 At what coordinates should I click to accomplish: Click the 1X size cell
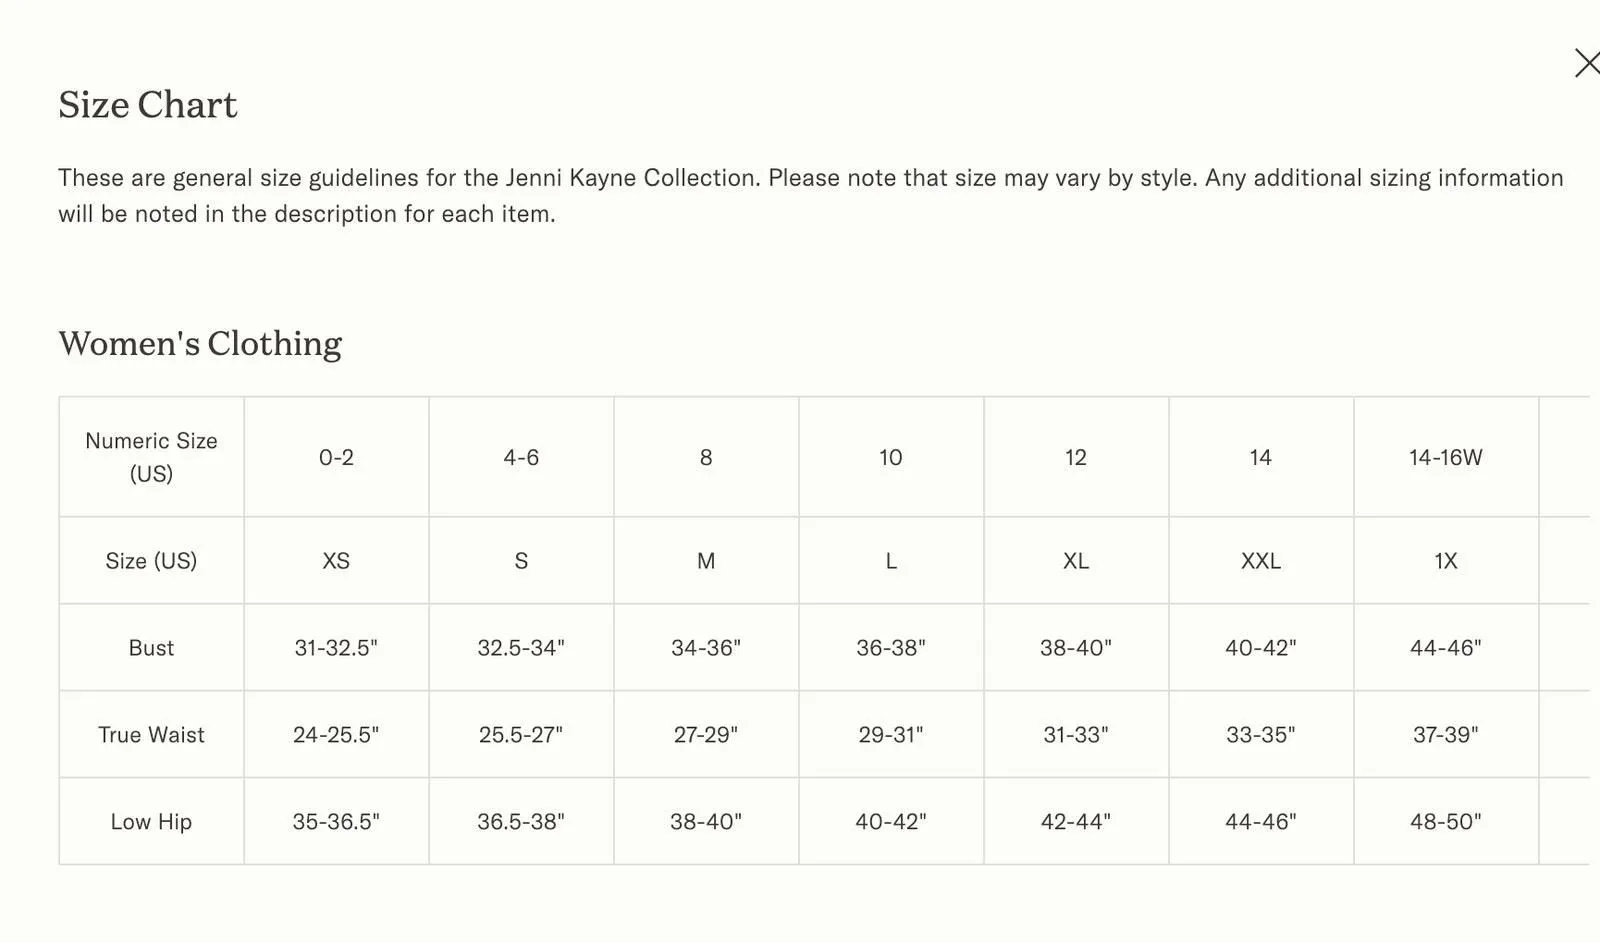(1446, 561)
